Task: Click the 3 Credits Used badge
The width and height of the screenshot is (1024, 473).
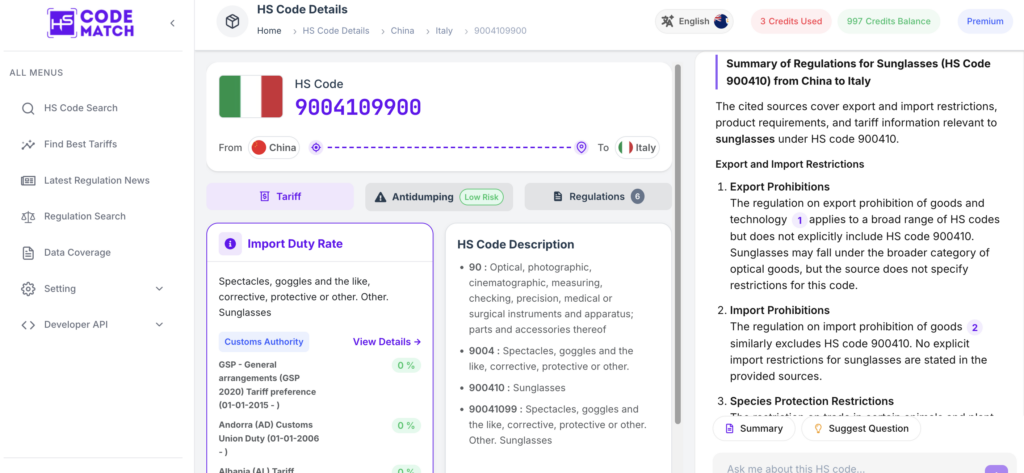Action: [x=791, y=22]
